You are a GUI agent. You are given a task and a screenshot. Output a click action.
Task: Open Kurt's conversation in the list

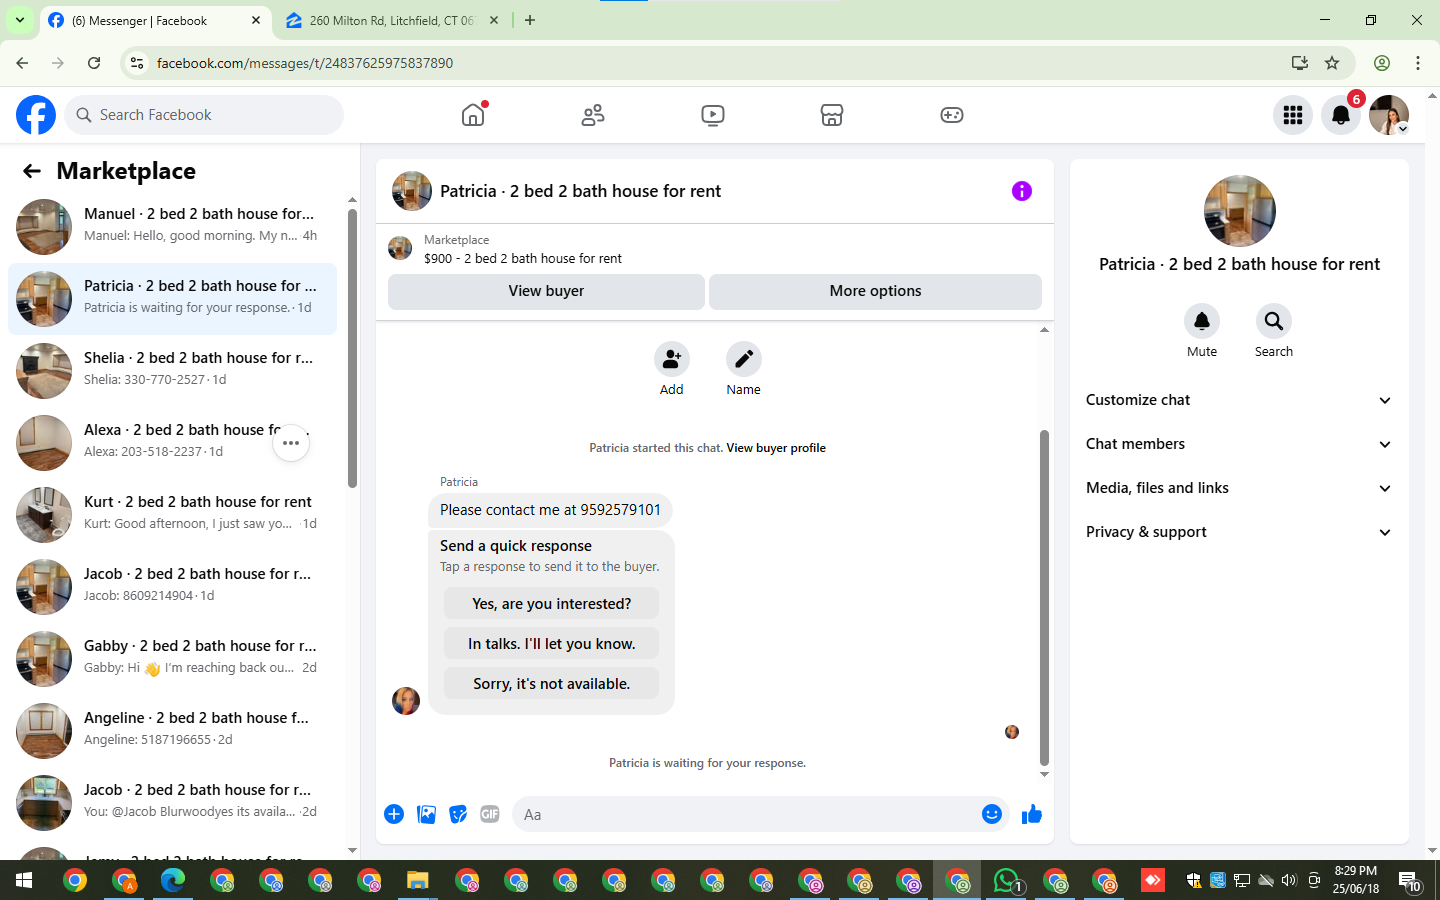(172, 514)
